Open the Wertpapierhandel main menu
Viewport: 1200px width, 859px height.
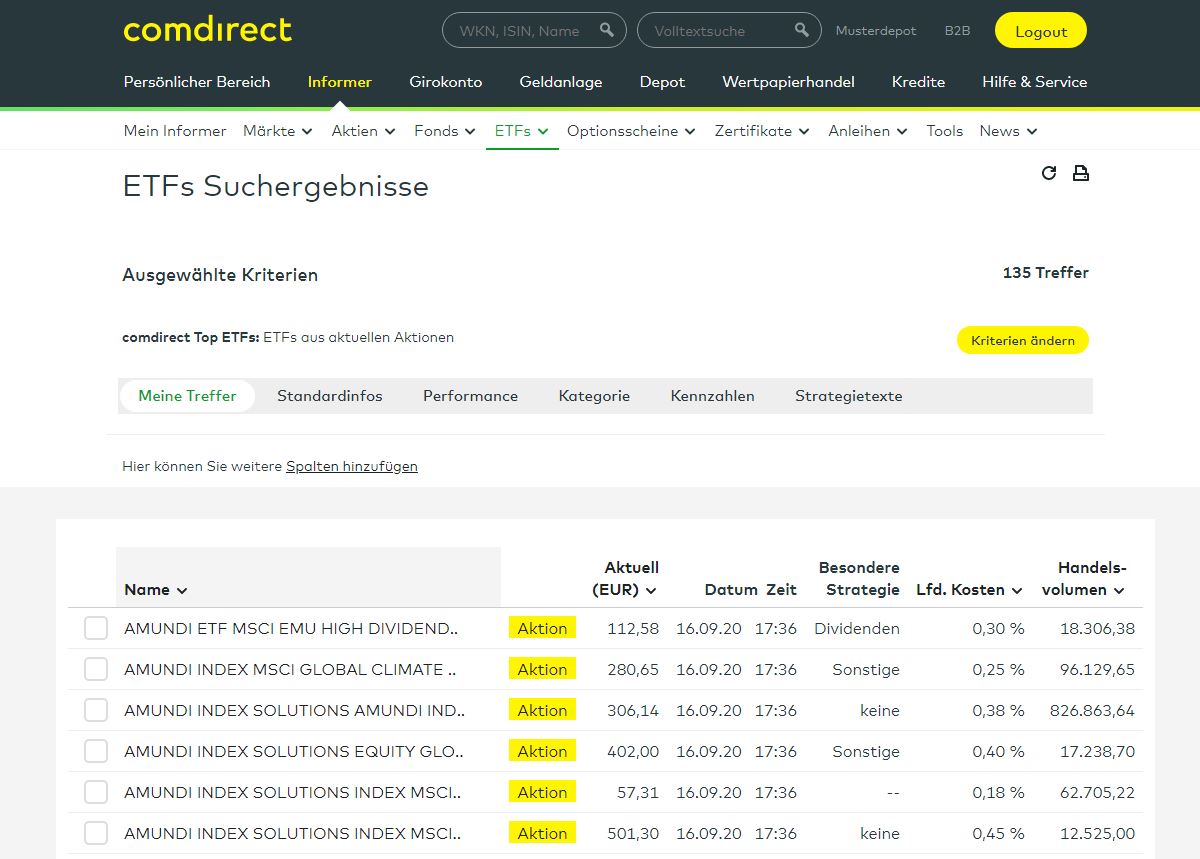click(788, 82)
